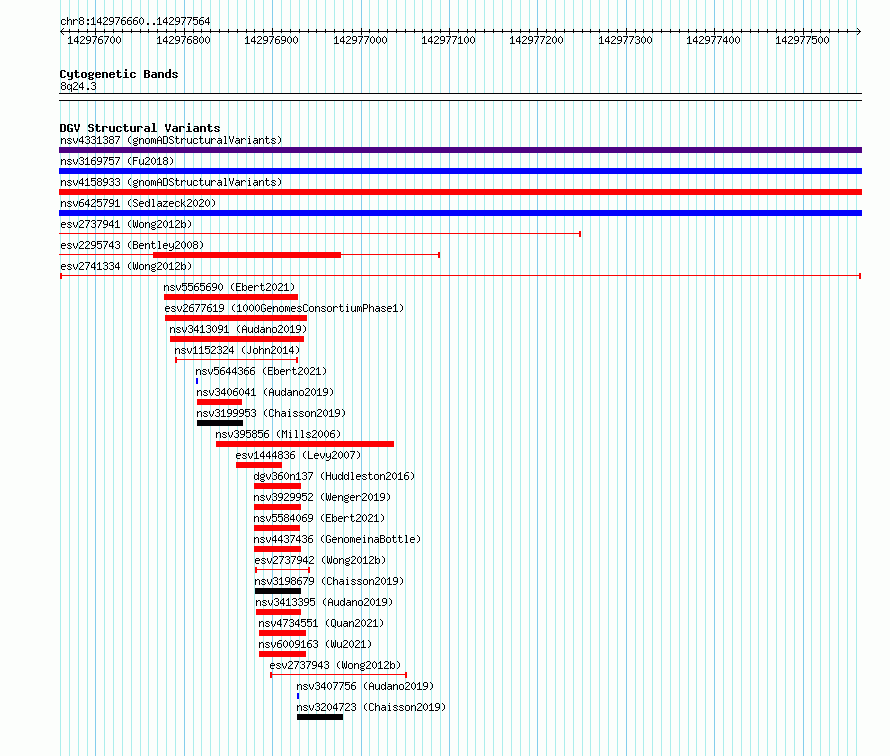Select the red bar under nsv4158933
This screenshot has width=890, height=756.
coord(460,192)
